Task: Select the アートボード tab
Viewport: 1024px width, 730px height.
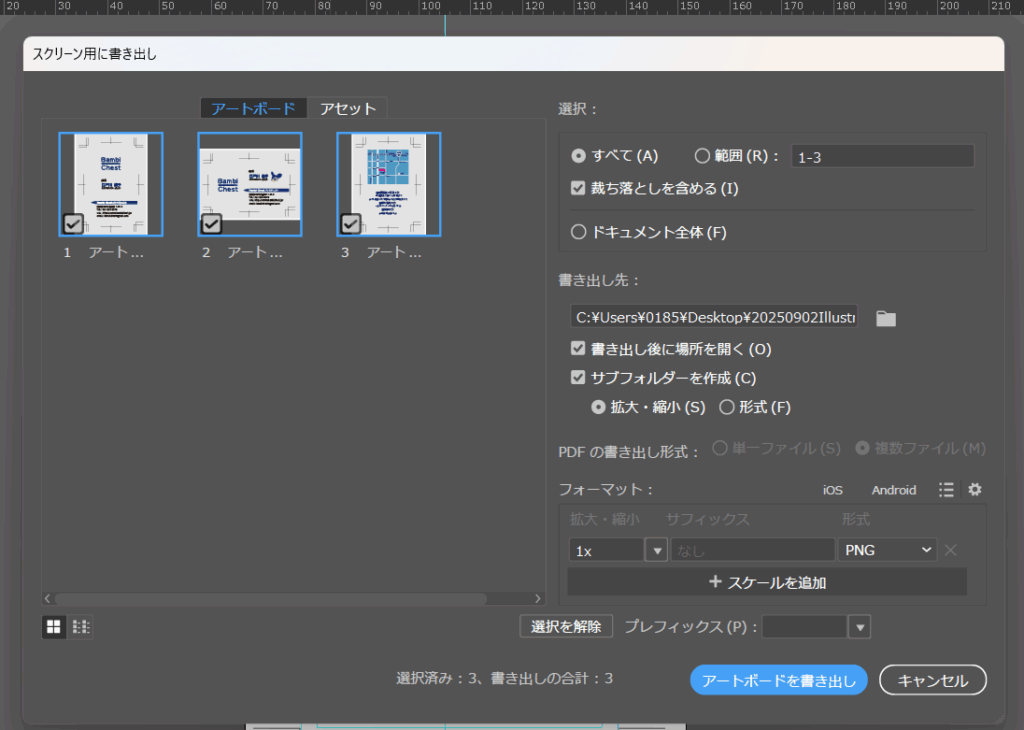Action: coord(253,109)
